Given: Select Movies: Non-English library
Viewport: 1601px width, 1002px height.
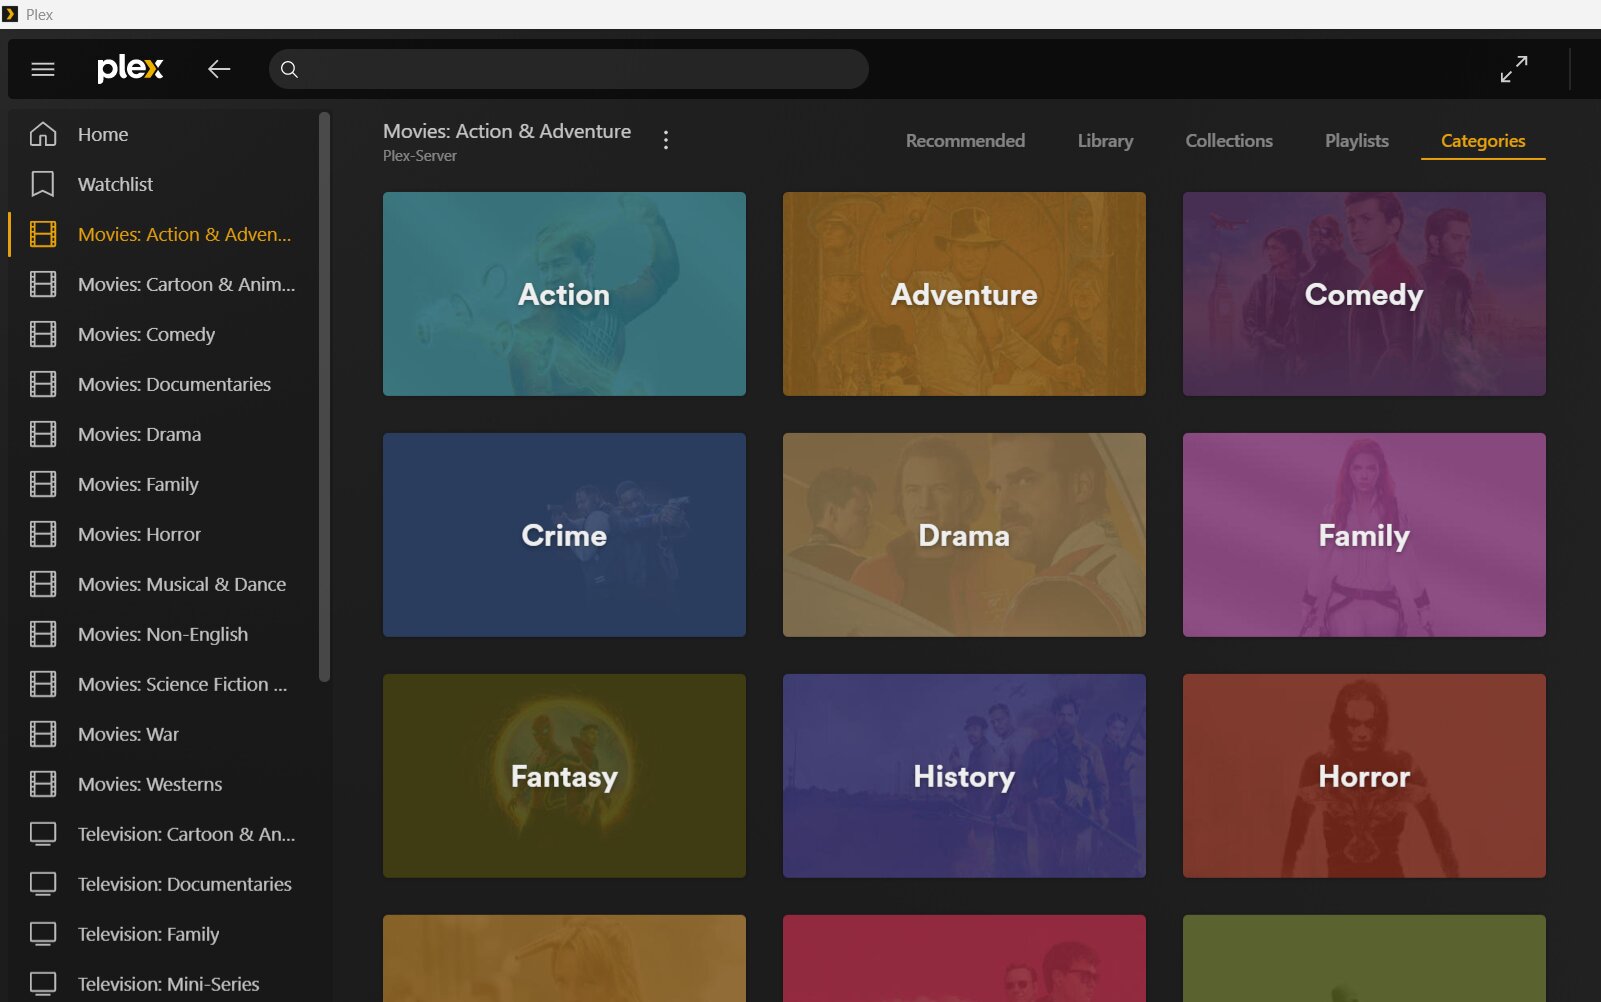Looking at the screenshot, I should coord(163,634).
